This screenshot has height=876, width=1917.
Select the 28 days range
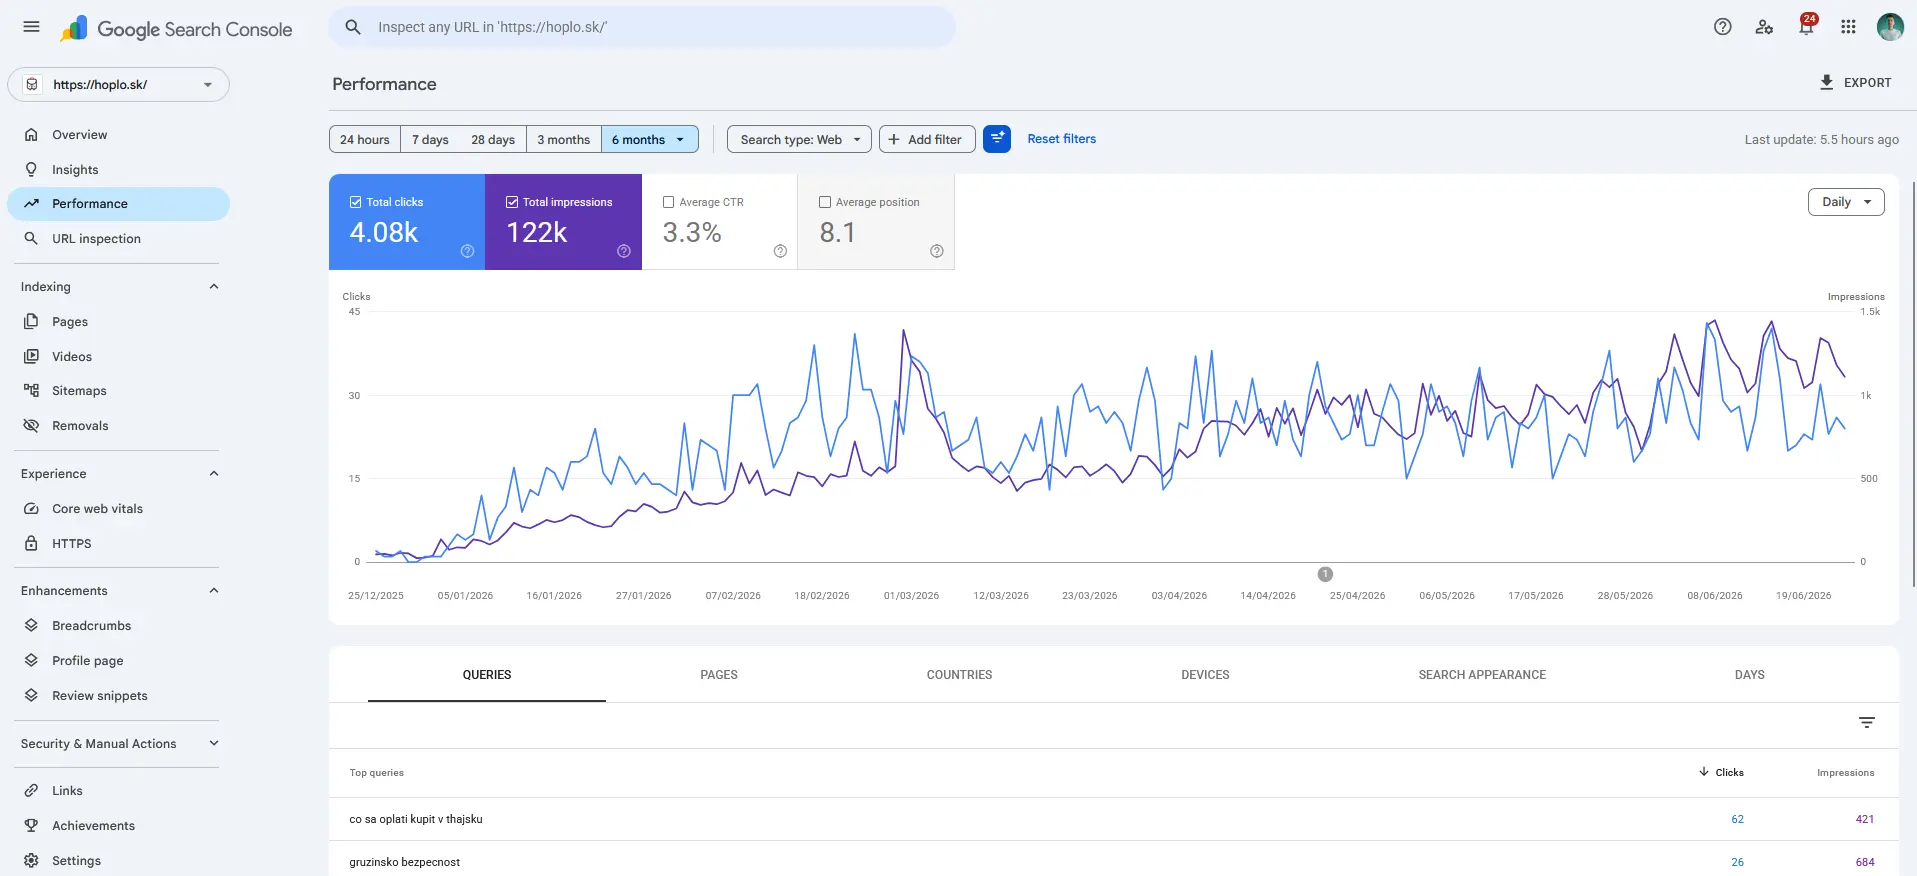[493, 139]
